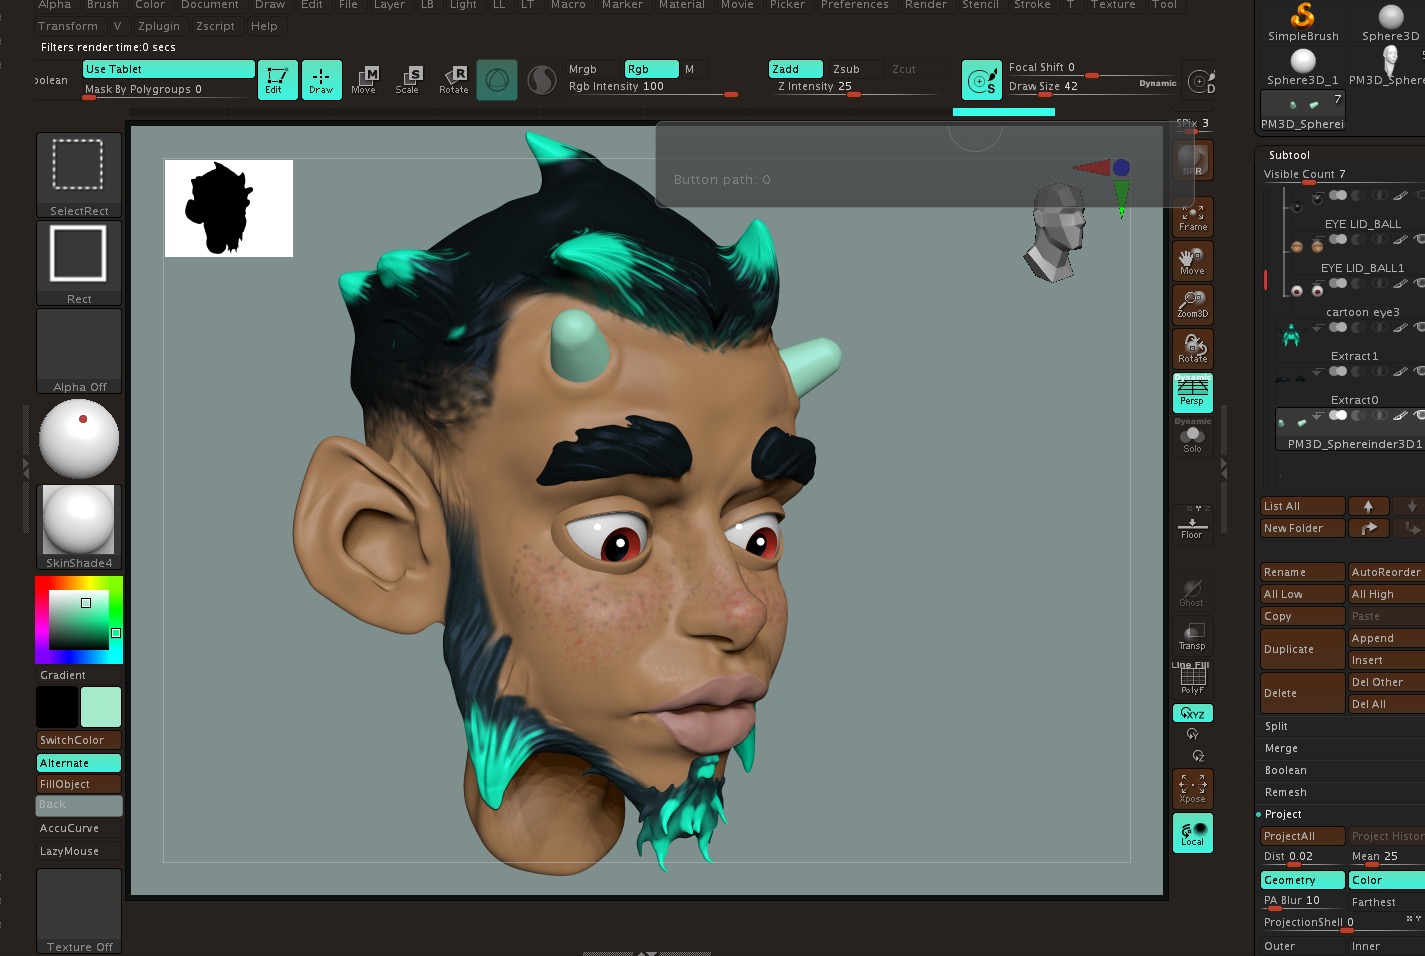The height and width of the screenshot is (956, 1425).
Task: Expand the Split section
Action: point(1276,726)
